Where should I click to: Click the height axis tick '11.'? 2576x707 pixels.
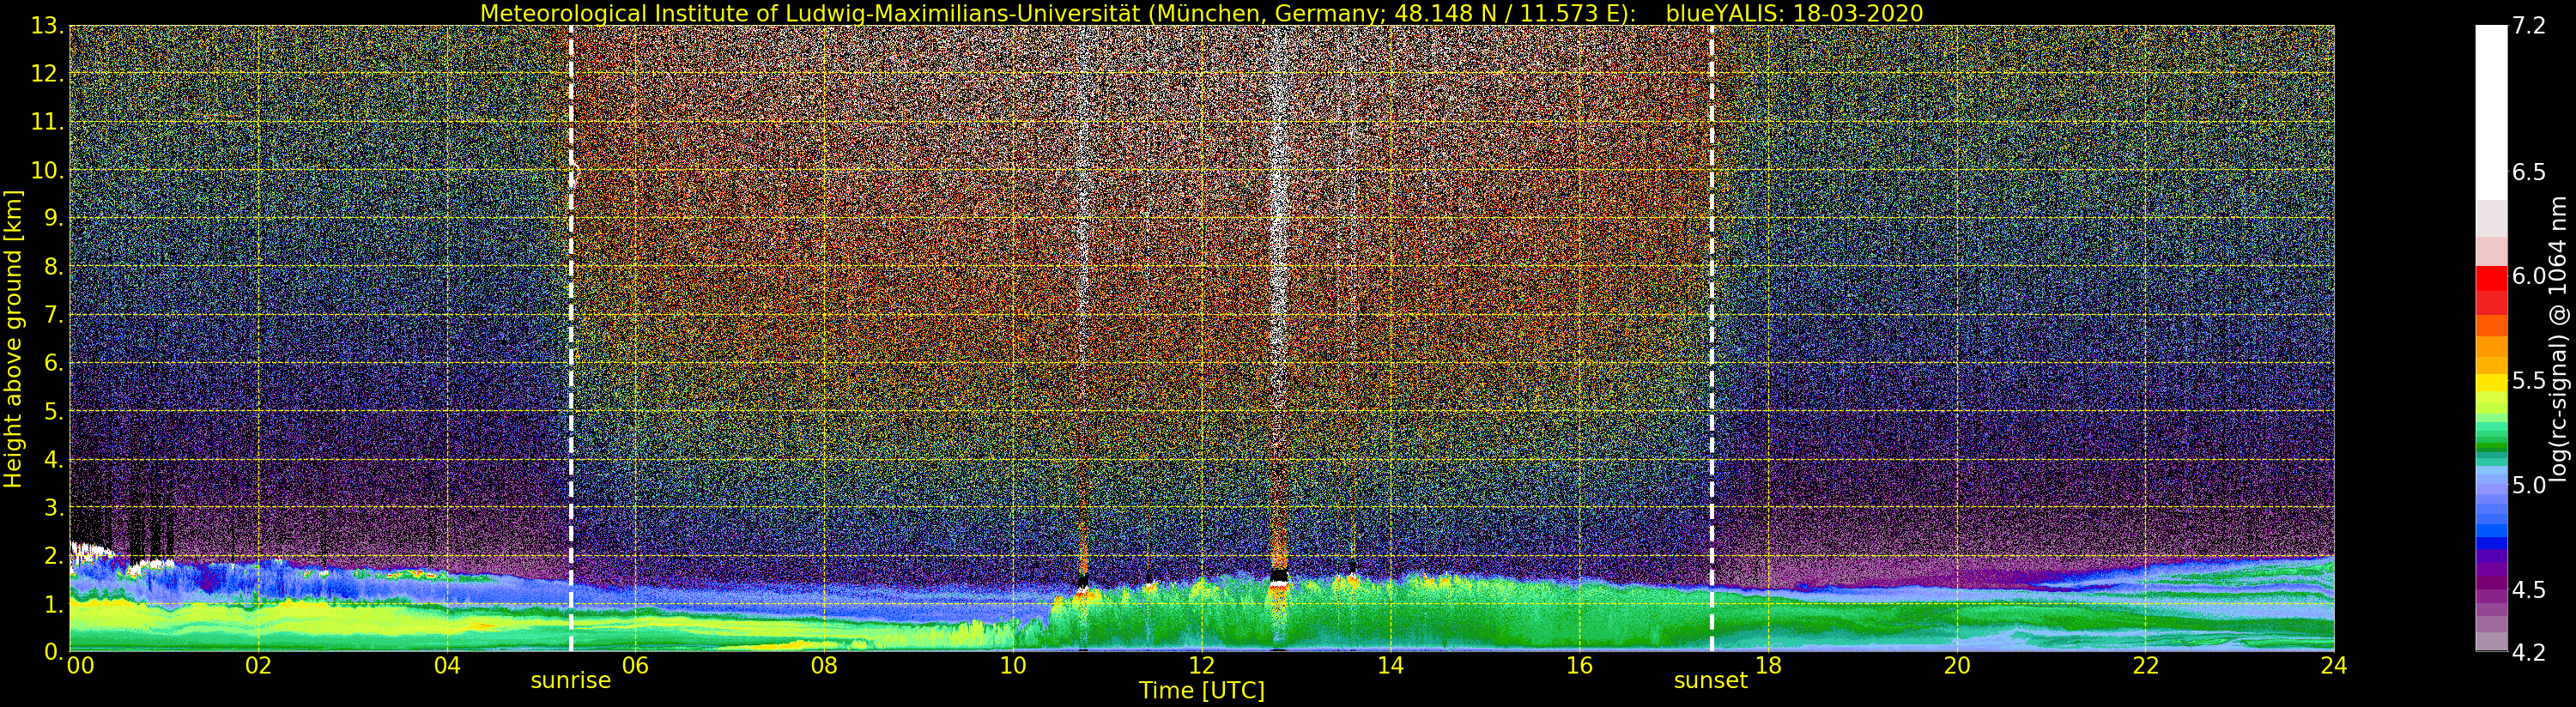pyautogui.click(x=47, y=122)
